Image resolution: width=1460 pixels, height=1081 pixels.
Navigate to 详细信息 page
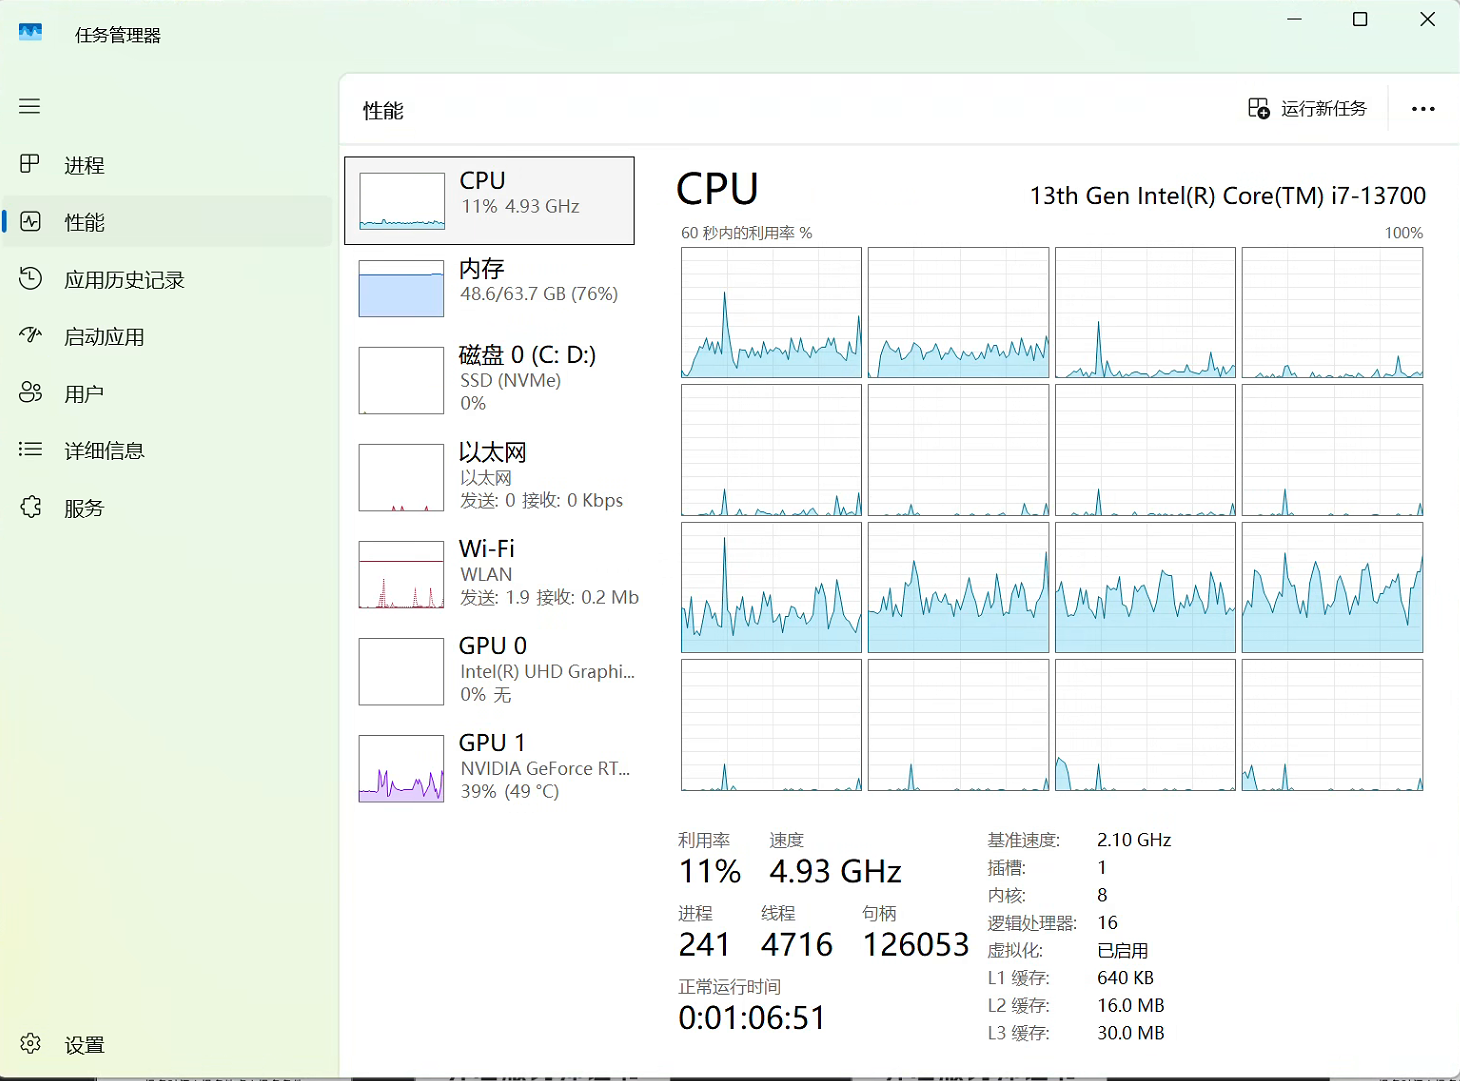click(168, 451)
